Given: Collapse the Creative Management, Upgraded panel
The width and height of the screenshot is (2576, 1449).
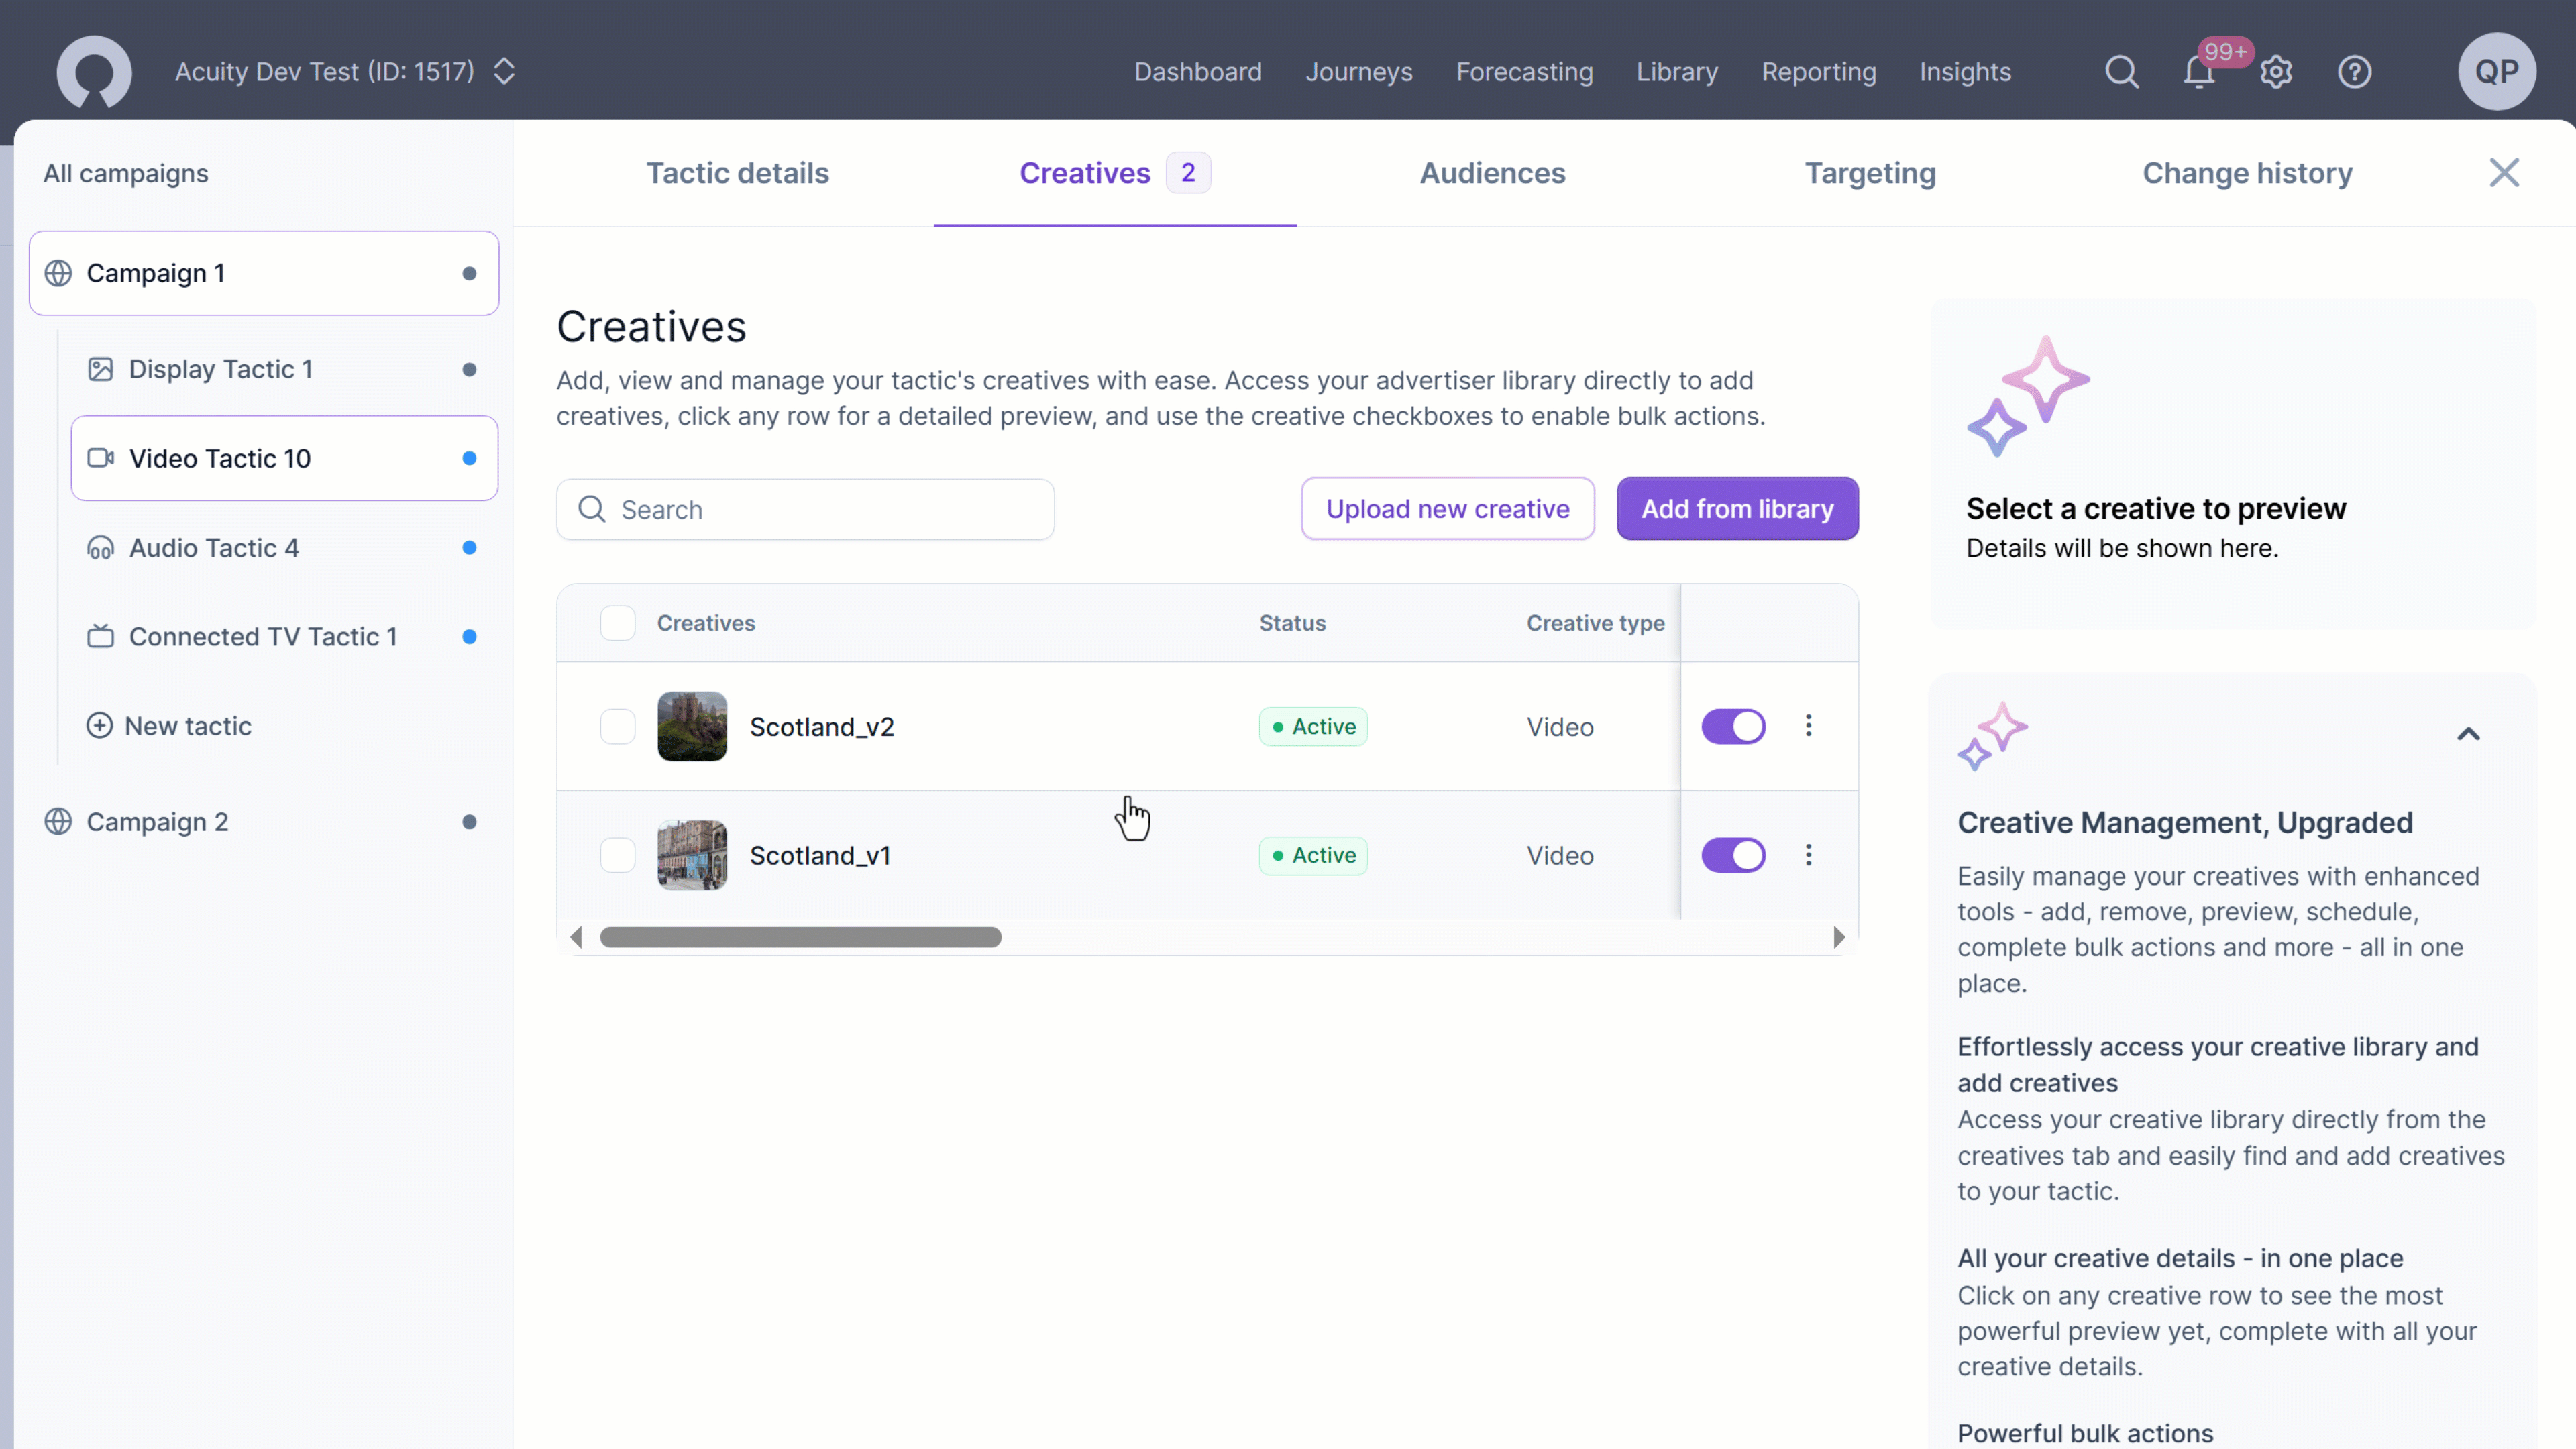Looking at the screenshot, I should 2468,734.
